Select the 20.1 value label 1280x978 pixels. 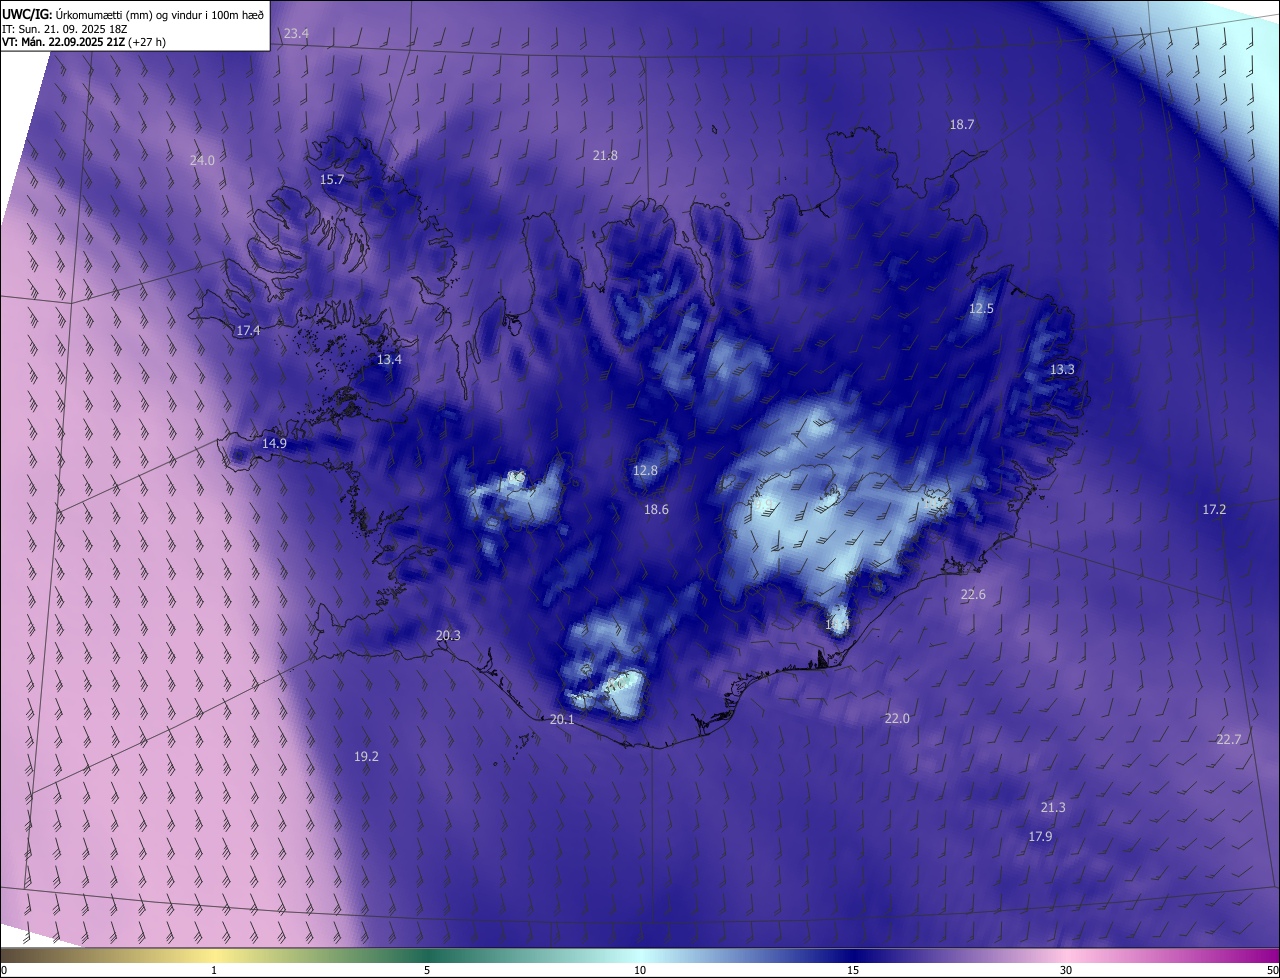562,720
